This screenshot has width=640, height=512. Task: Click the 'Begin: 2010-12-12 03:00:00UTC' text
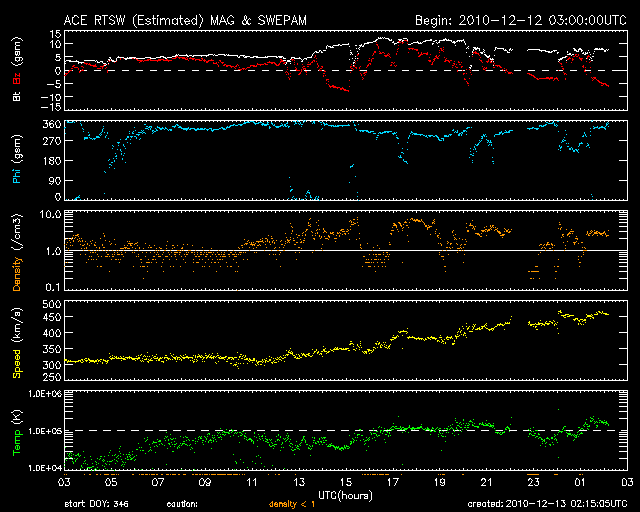[x=521, y=20]
